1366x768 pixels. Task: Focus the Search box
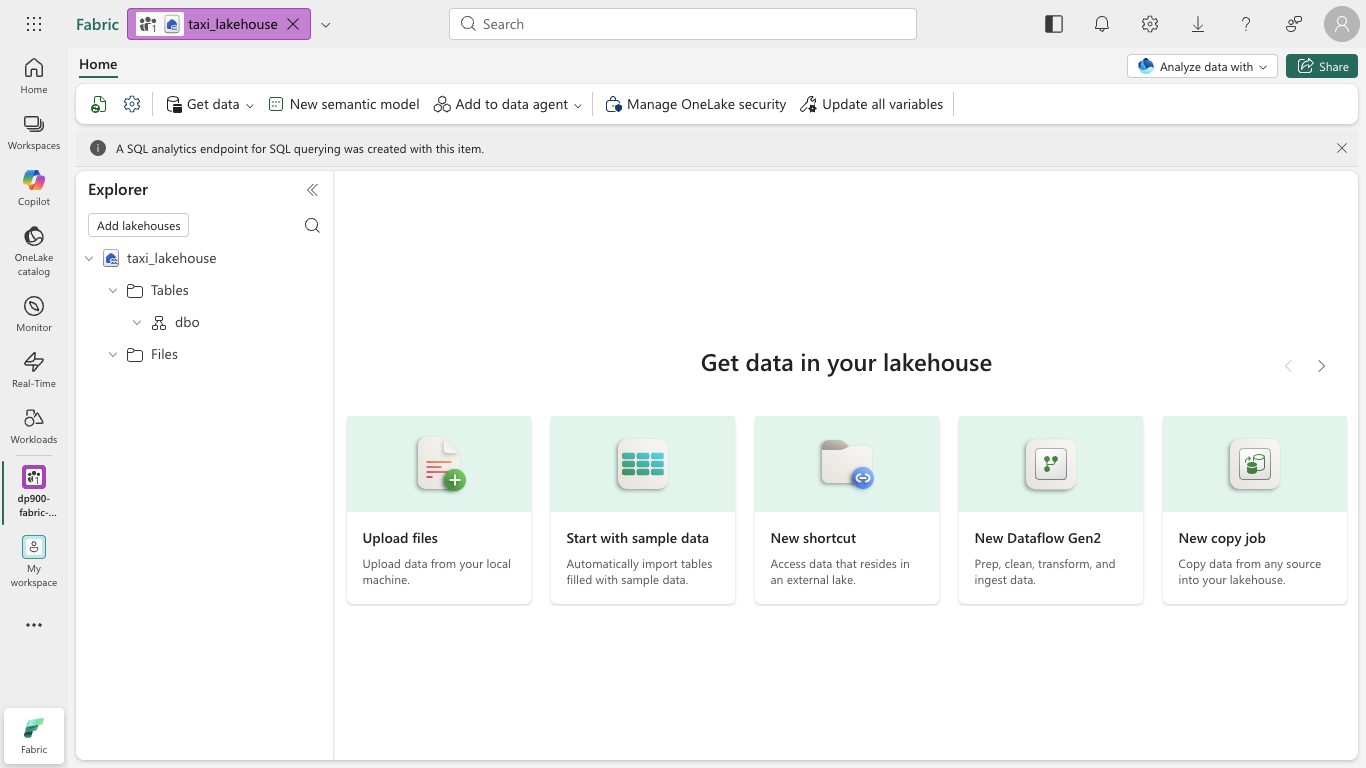pyautogui.click(x=683, y=24)
